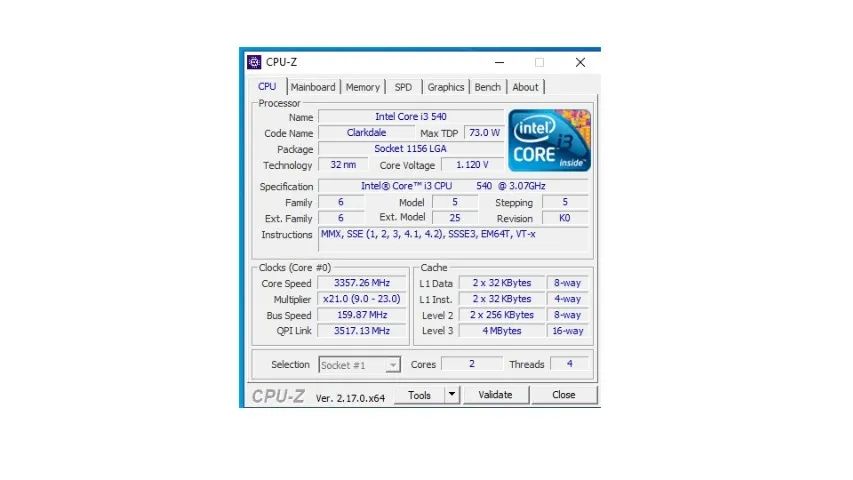Select the Multiplier value x21.0

[x=362, y=299]
